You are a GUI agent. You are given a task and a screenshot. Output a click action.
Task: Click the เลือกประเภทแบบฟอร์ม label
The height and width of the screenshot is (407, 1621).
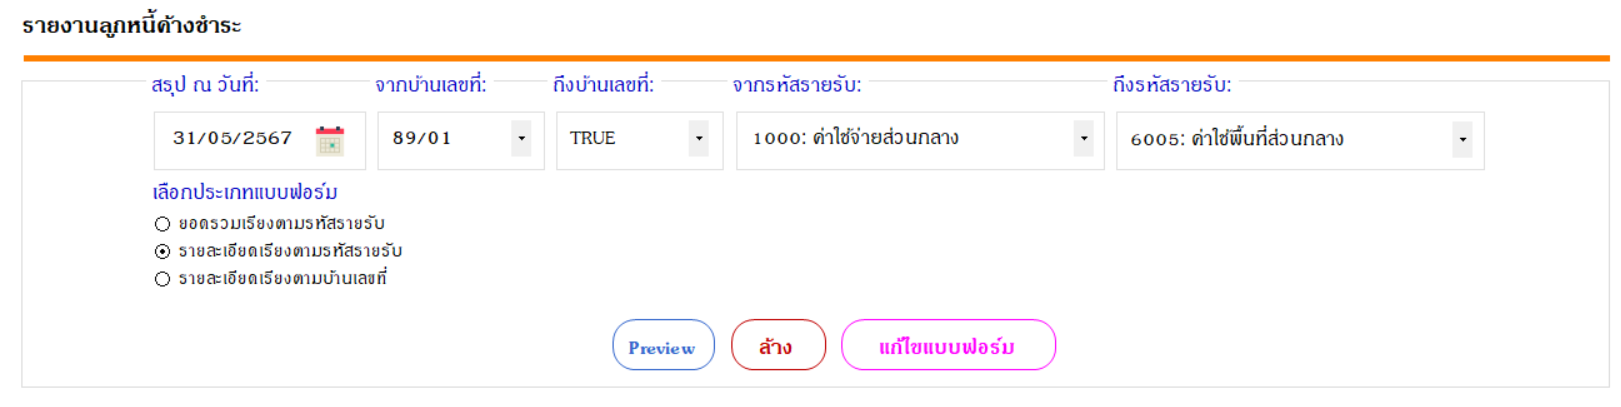[245, 191]
